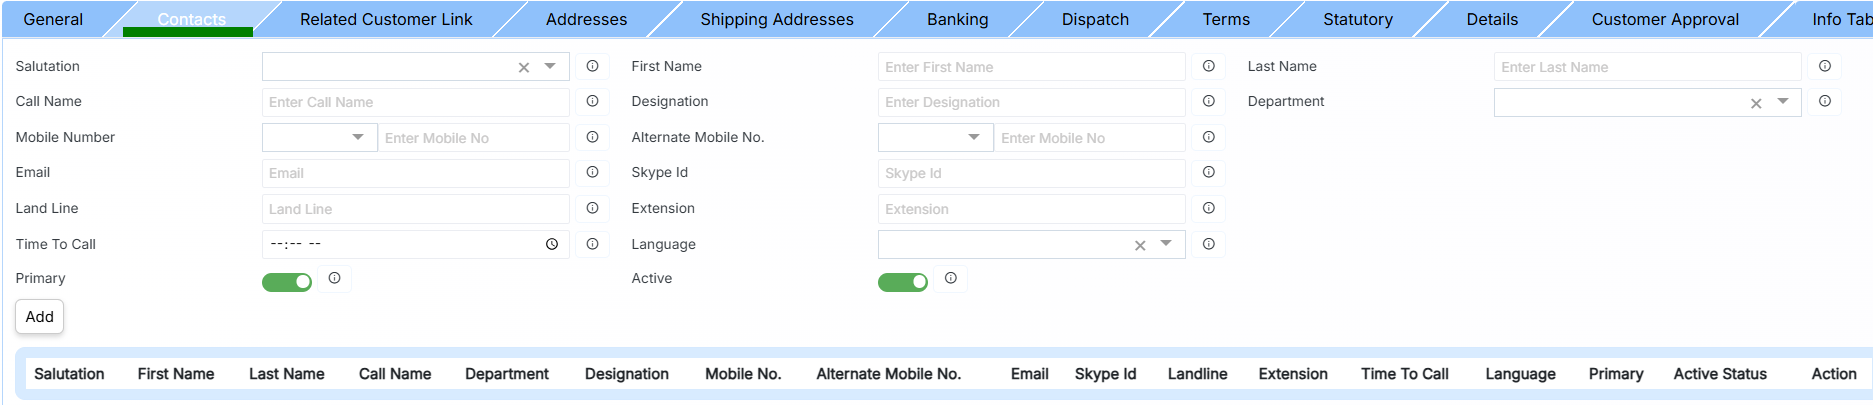Clear the Language selection with the X
1873x405 pixels.
(1140, 245)
